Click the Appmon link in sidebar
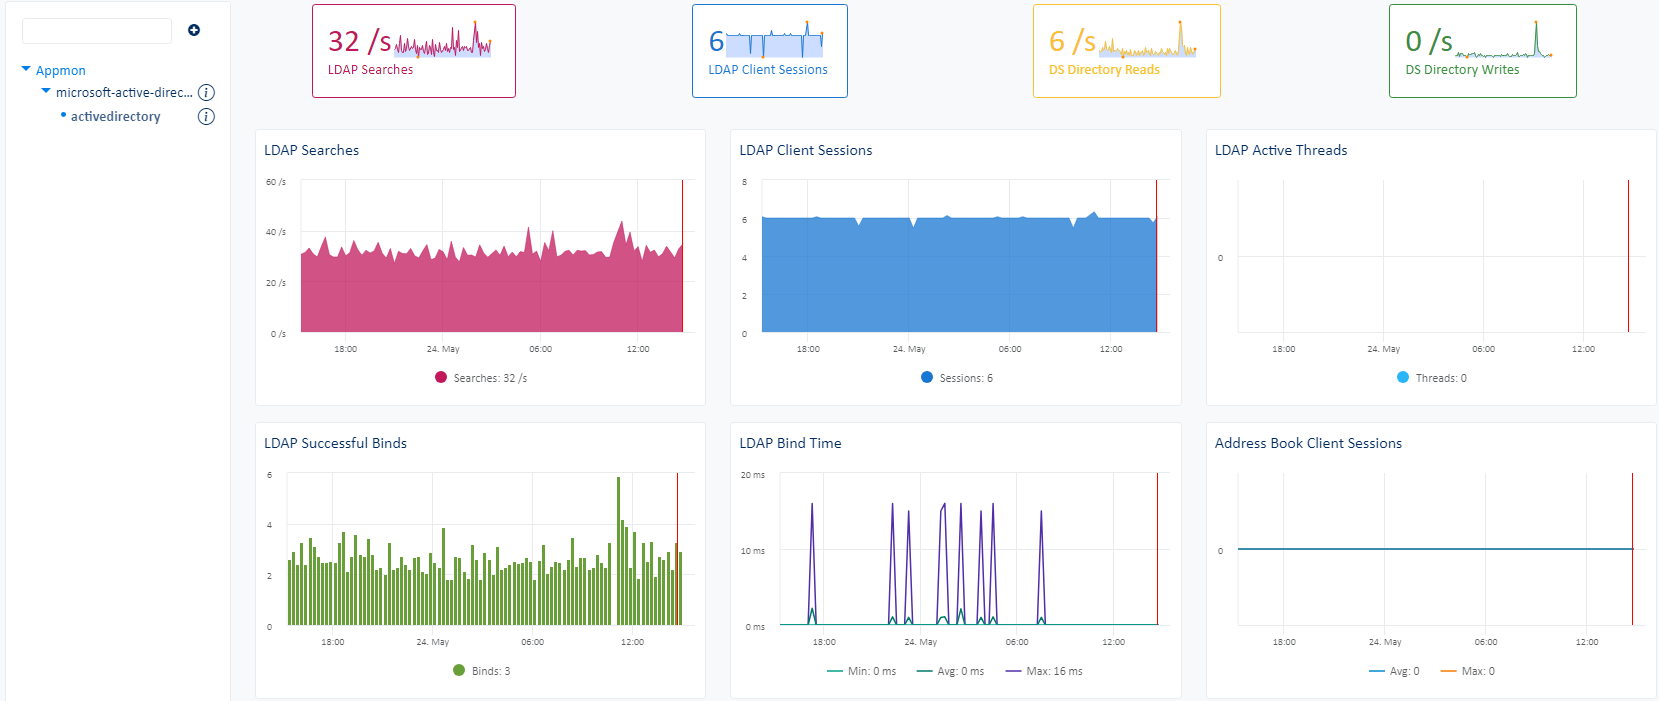 (x=61, y=71)
